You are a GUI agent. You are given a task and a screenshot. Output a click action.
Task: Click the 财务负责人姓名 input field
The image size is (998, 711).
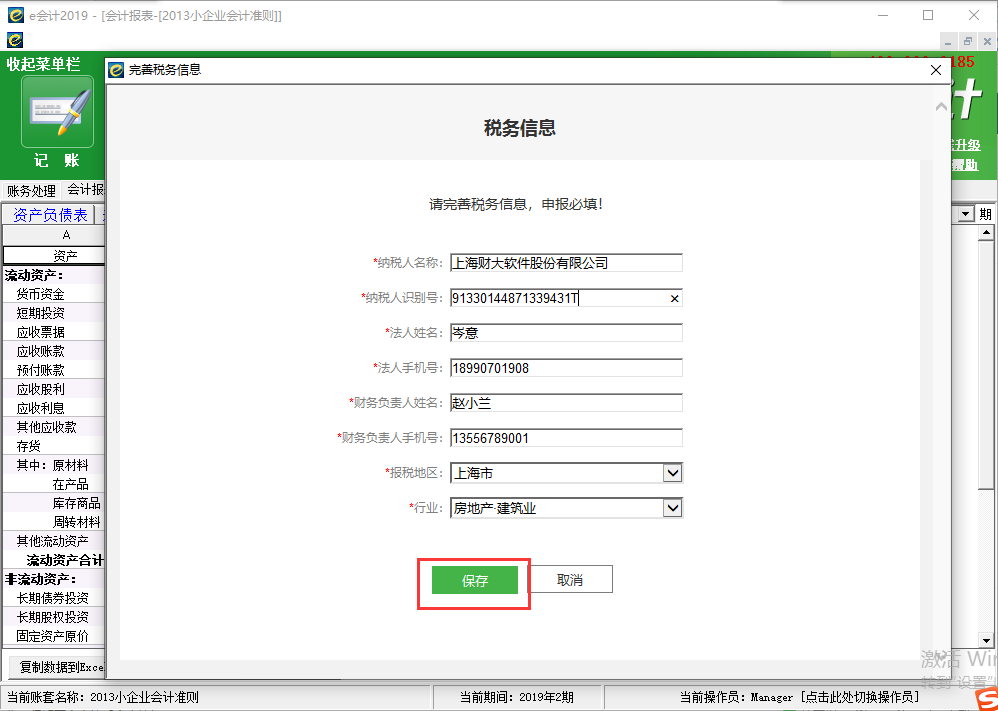pos(566,403)
